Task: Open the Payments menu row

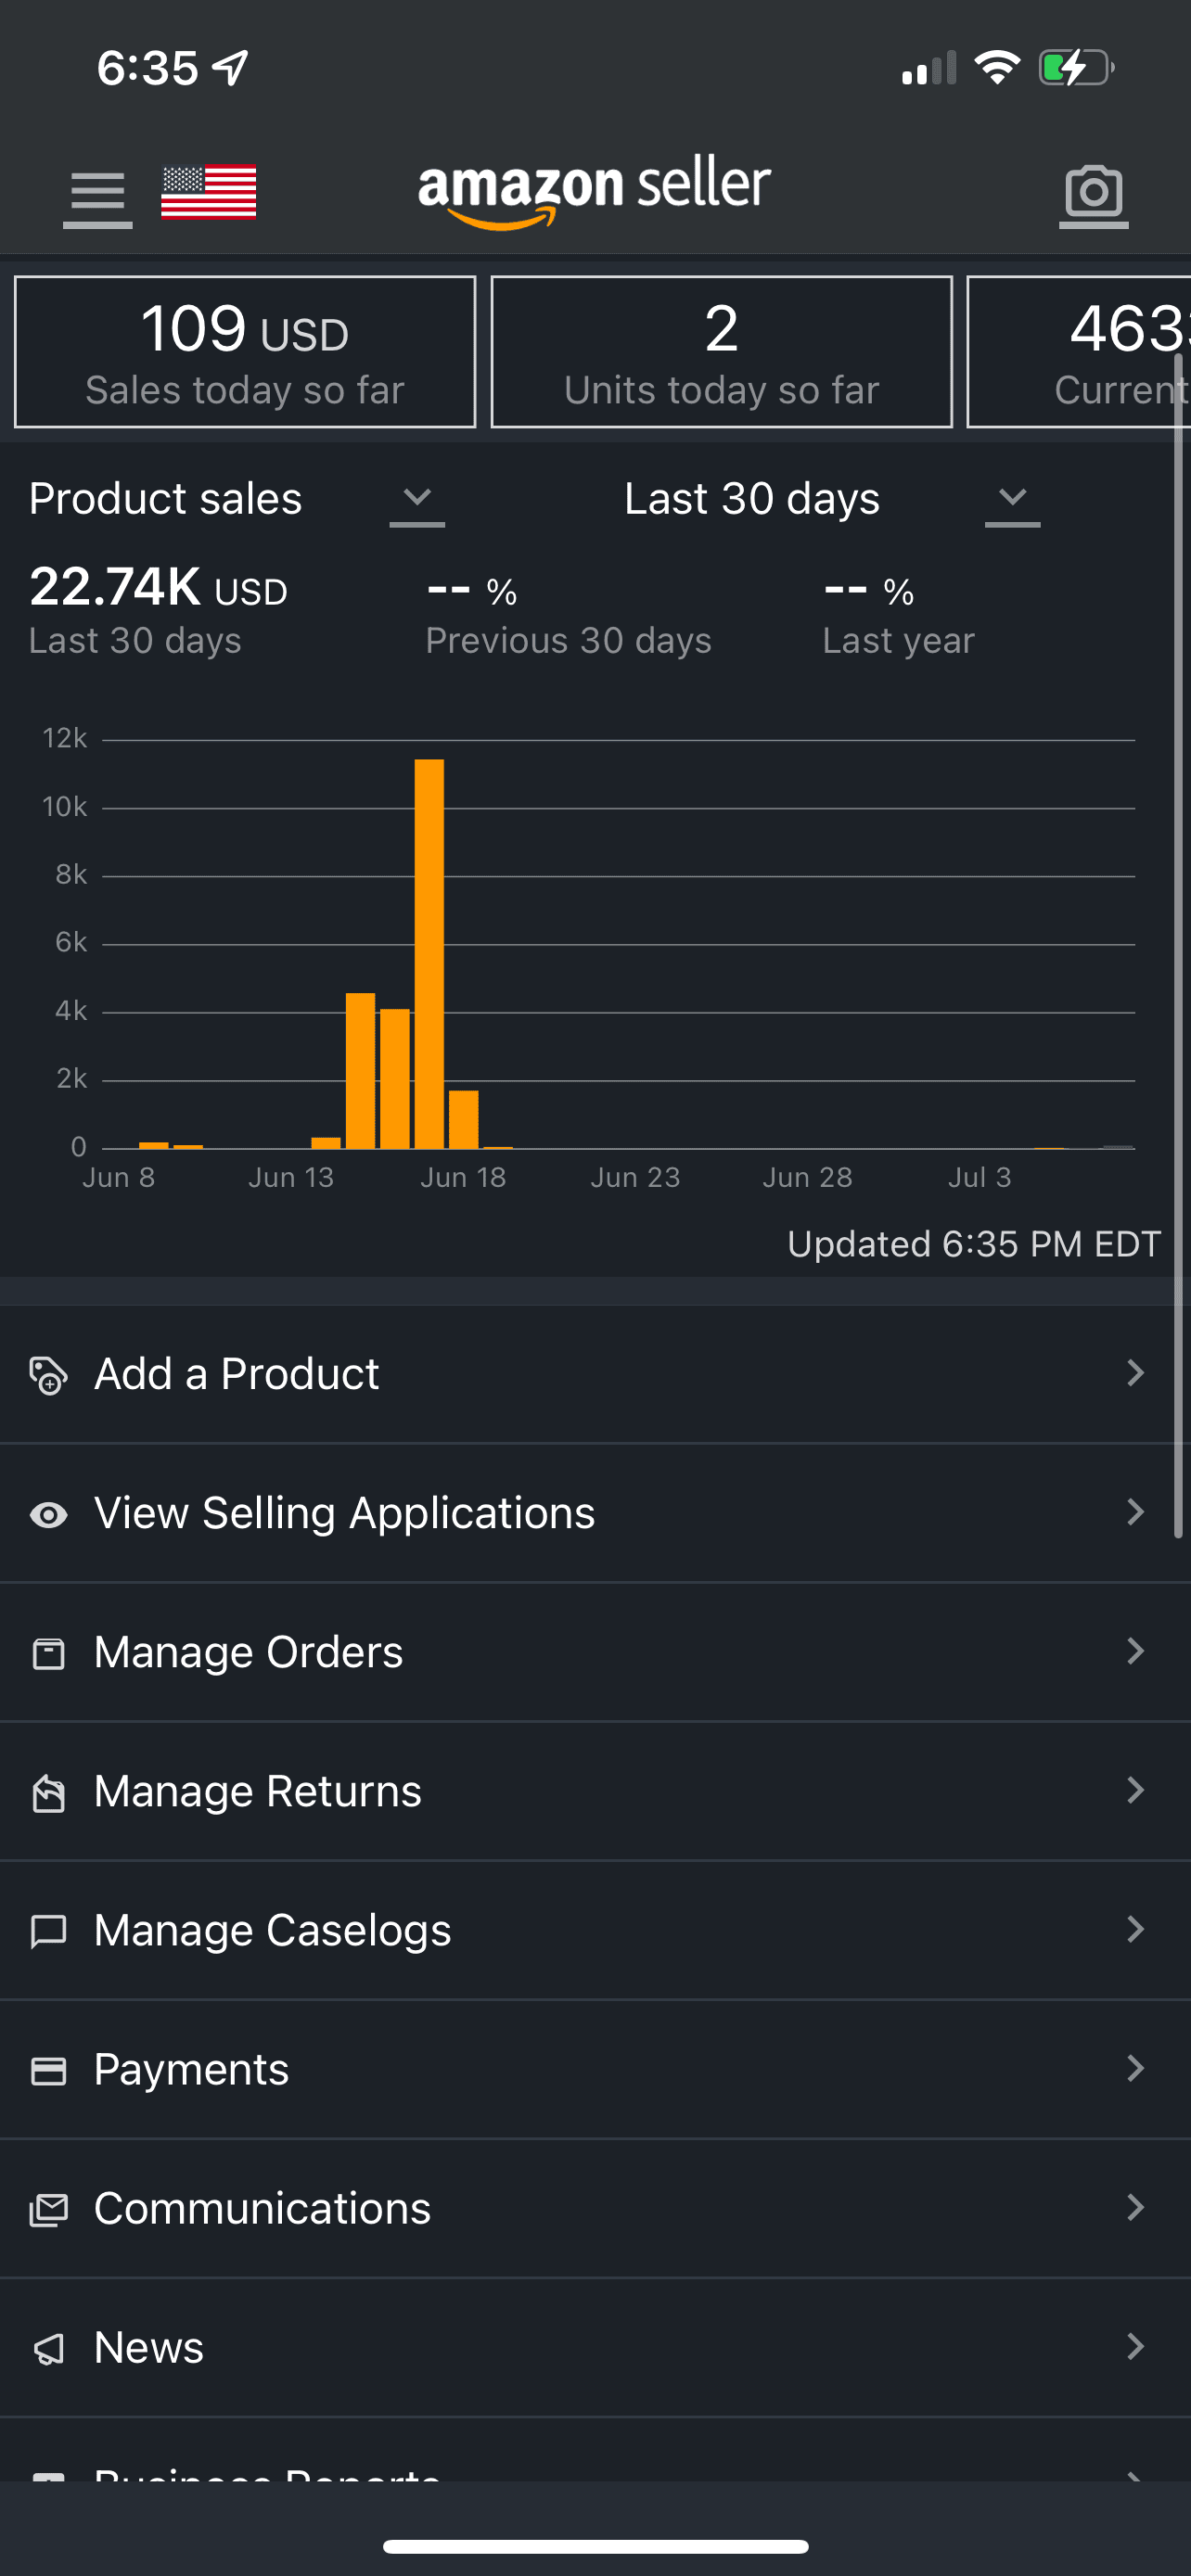Action: click(595, 2069)
